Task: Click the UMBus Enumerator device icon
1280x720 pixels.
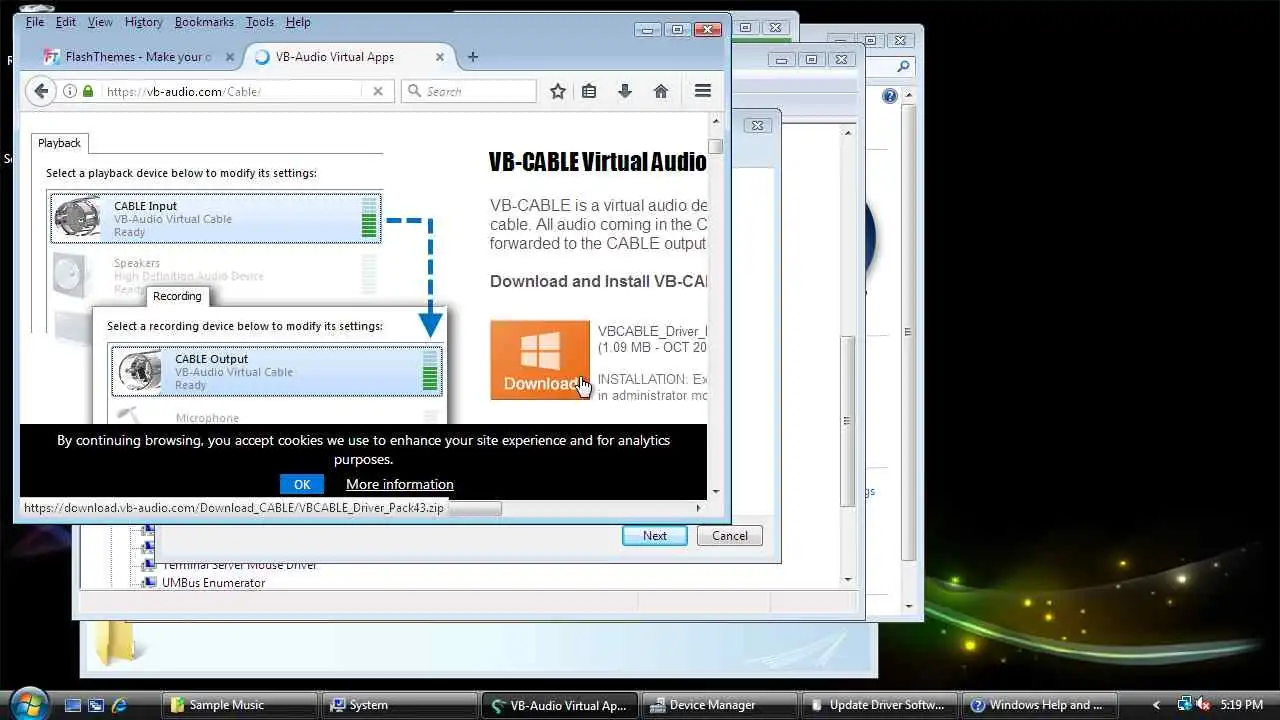Action: pos(148,583)
